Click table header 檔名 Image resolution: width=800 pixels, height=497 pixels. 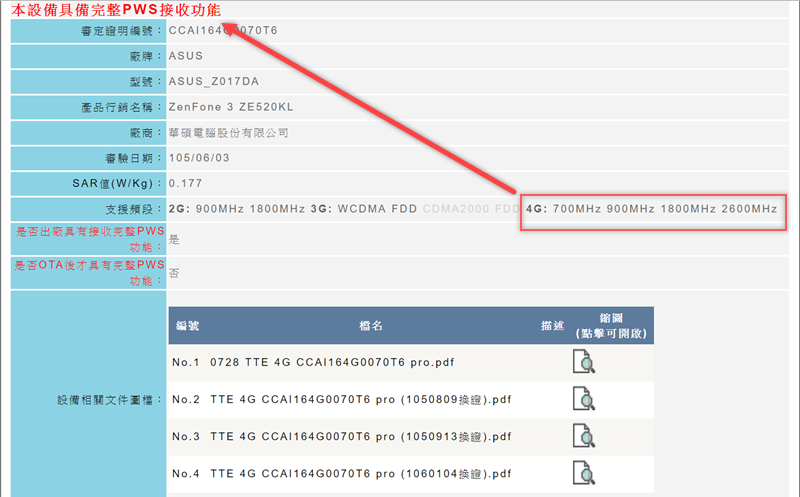pos(371,326)
